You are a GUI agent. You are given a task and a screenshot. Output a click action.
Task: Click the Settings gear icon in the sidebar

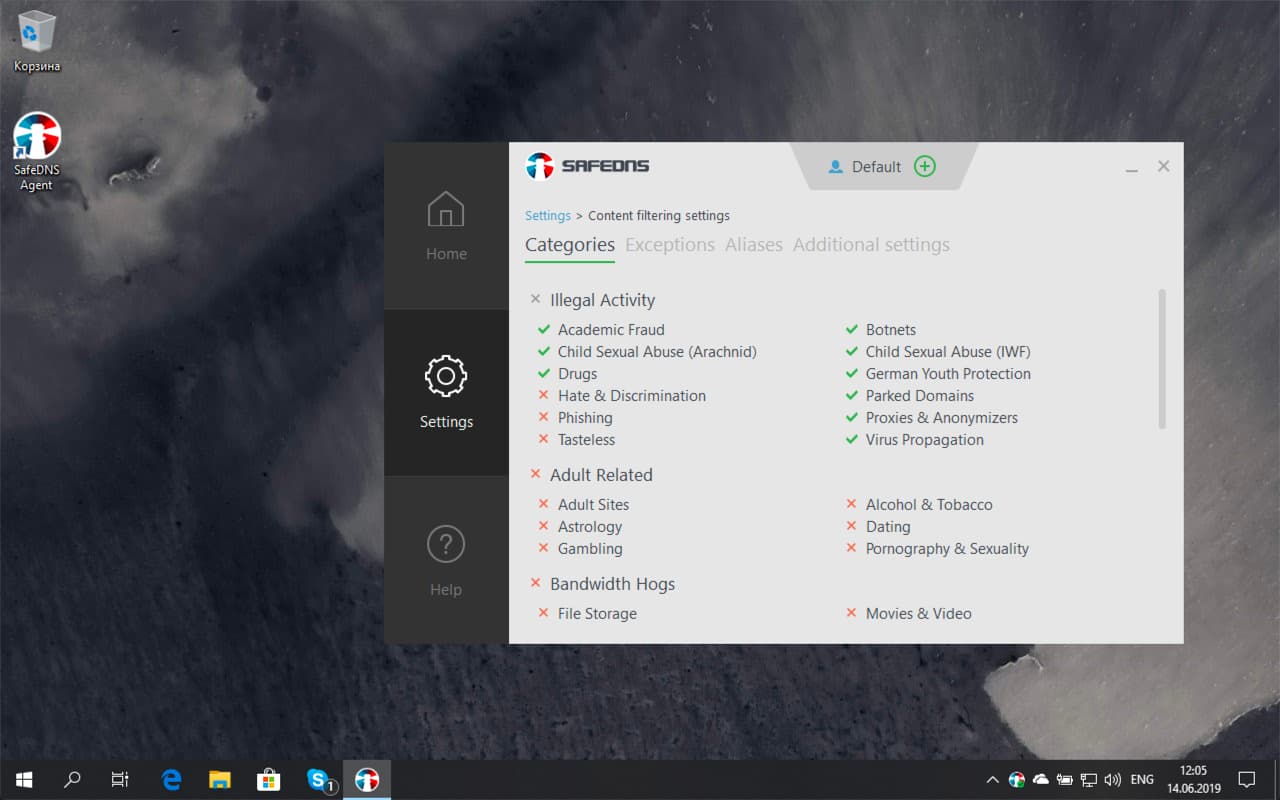(x=446, y=376)
